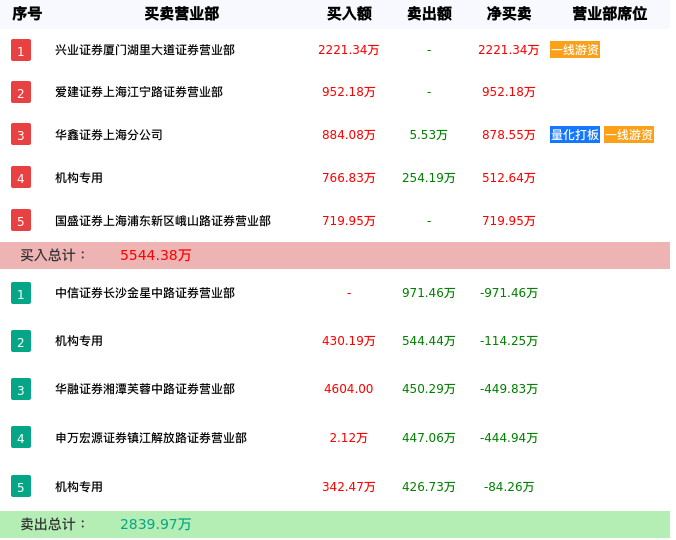Image resolution: width=676 pixels, height=540 pixels.
Task: Click the red rank badge 3
Action: [21, 134]
